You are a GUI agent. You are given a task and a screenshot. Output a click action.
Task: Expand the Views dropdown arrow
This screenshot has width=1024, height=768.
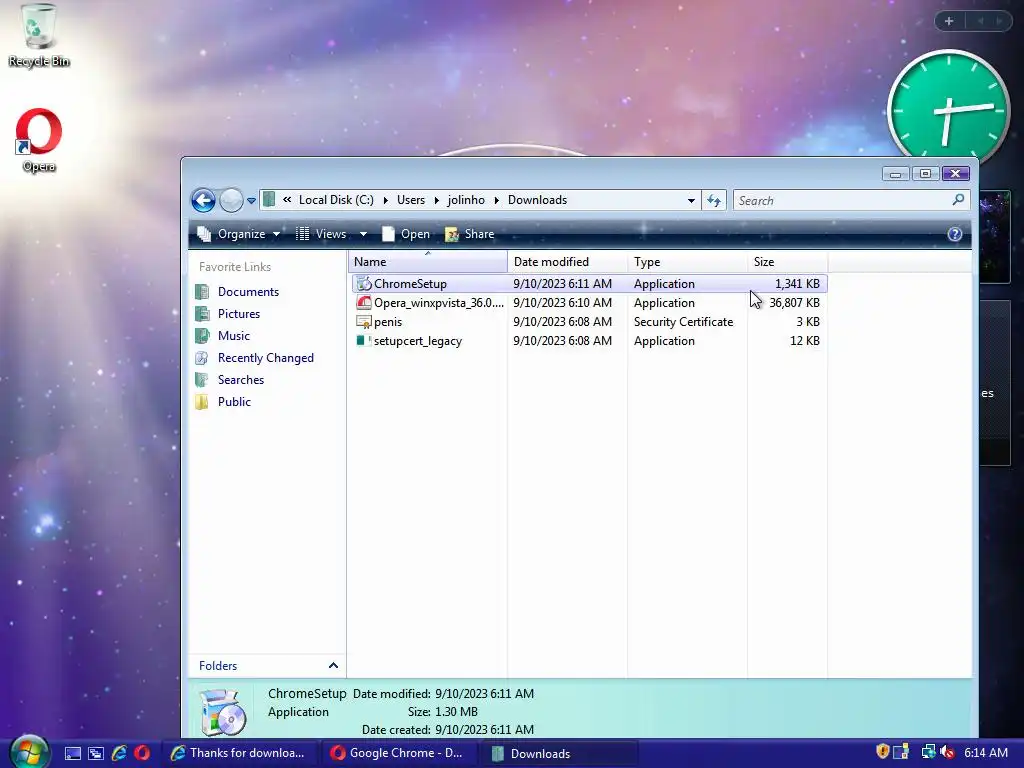363,234
